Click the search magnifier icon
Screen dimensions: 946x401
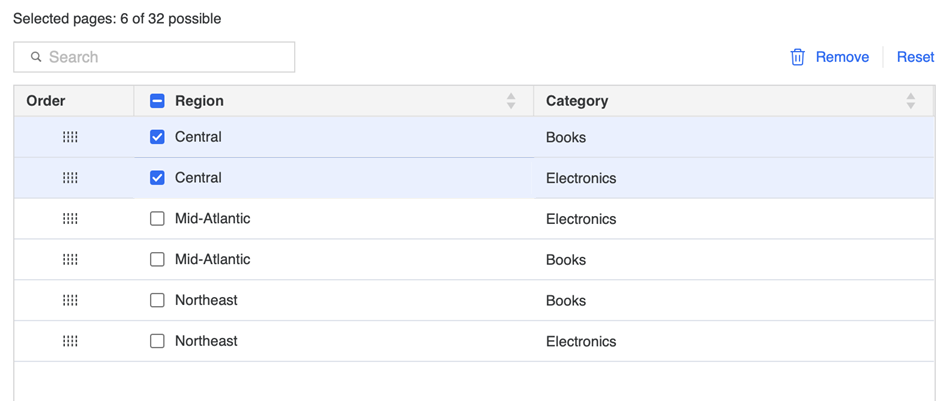coord(36,57)
